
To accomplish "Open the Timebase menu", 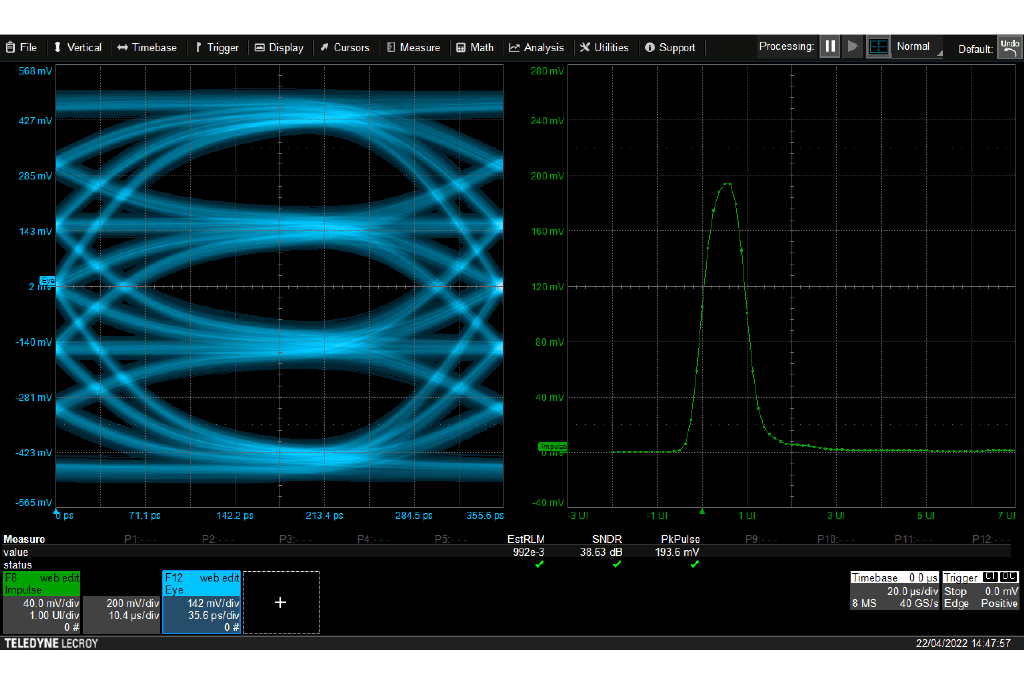I will (x=146, y=47).
